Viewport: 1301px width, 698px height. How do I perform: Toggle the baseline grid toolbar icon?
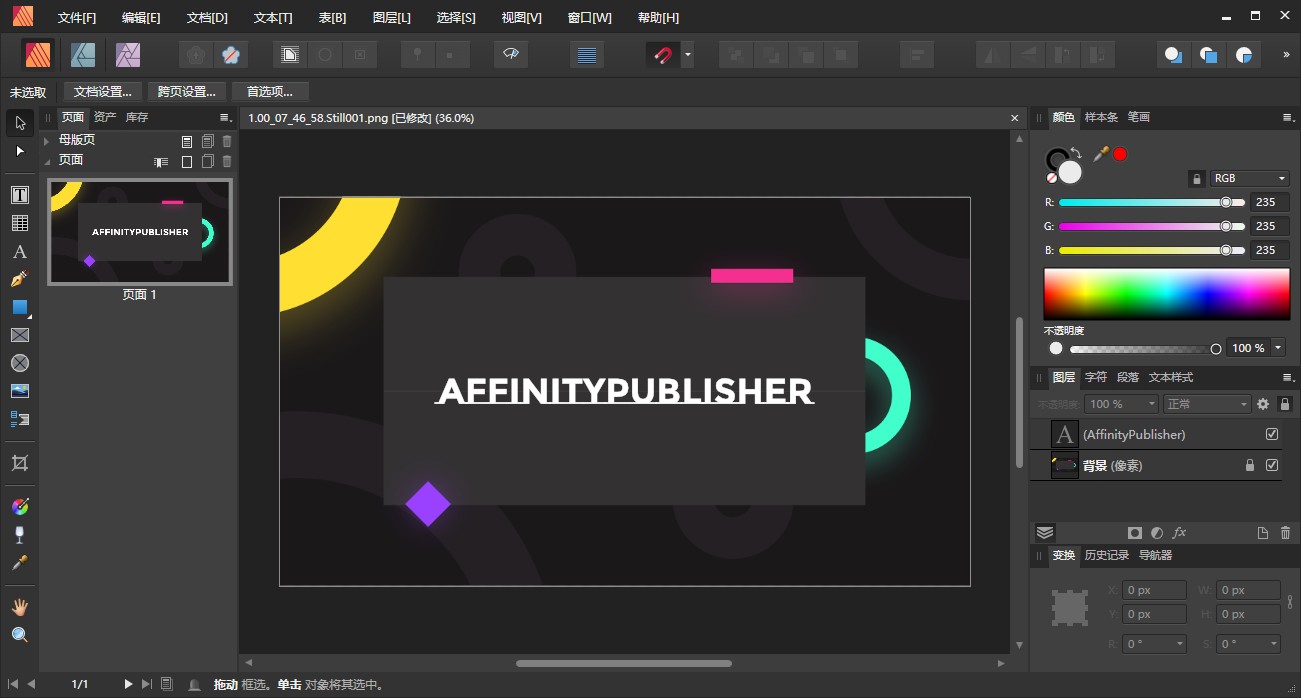587,55
